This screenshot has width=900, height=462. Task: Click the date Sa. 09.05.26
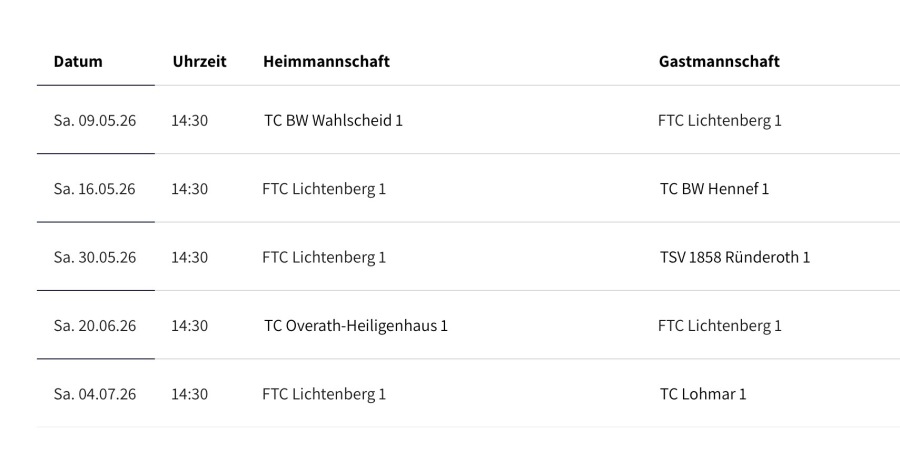(95, 120)
